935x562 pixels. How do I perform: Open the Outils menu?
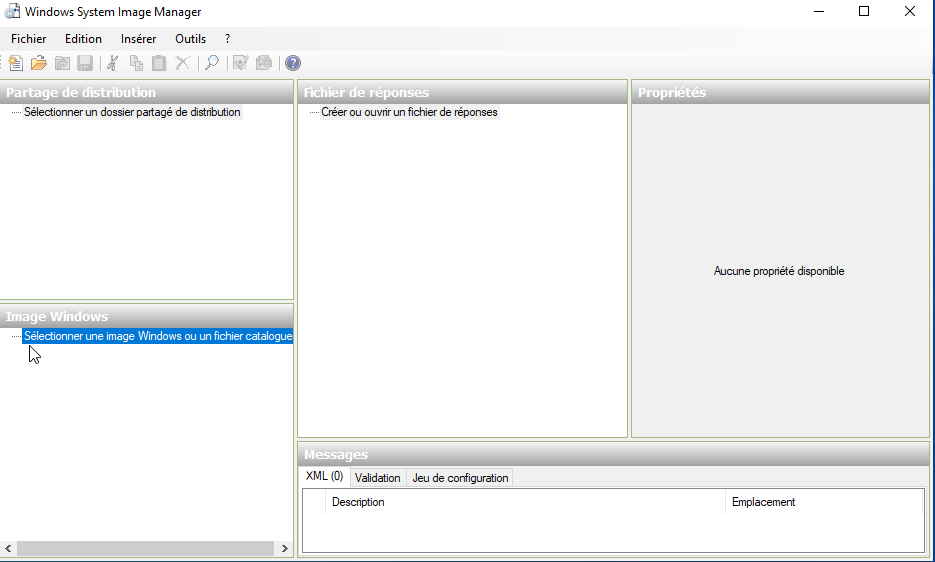(190, 39)
